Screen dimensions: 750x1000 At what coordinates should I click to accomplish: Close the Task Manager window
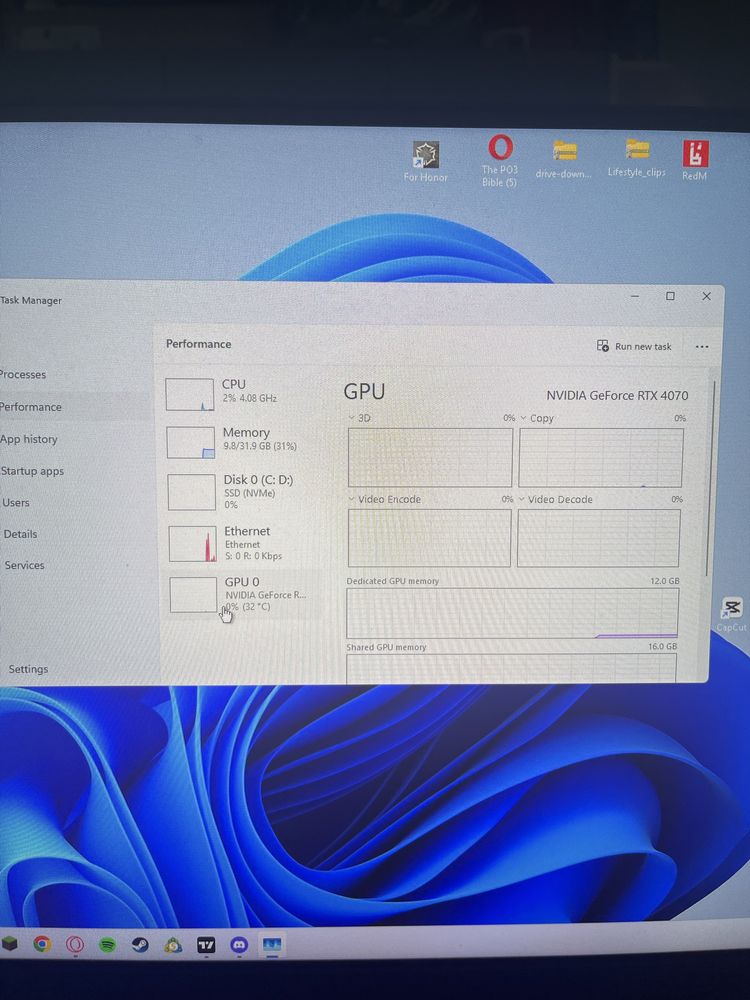(x=707, y=296)
